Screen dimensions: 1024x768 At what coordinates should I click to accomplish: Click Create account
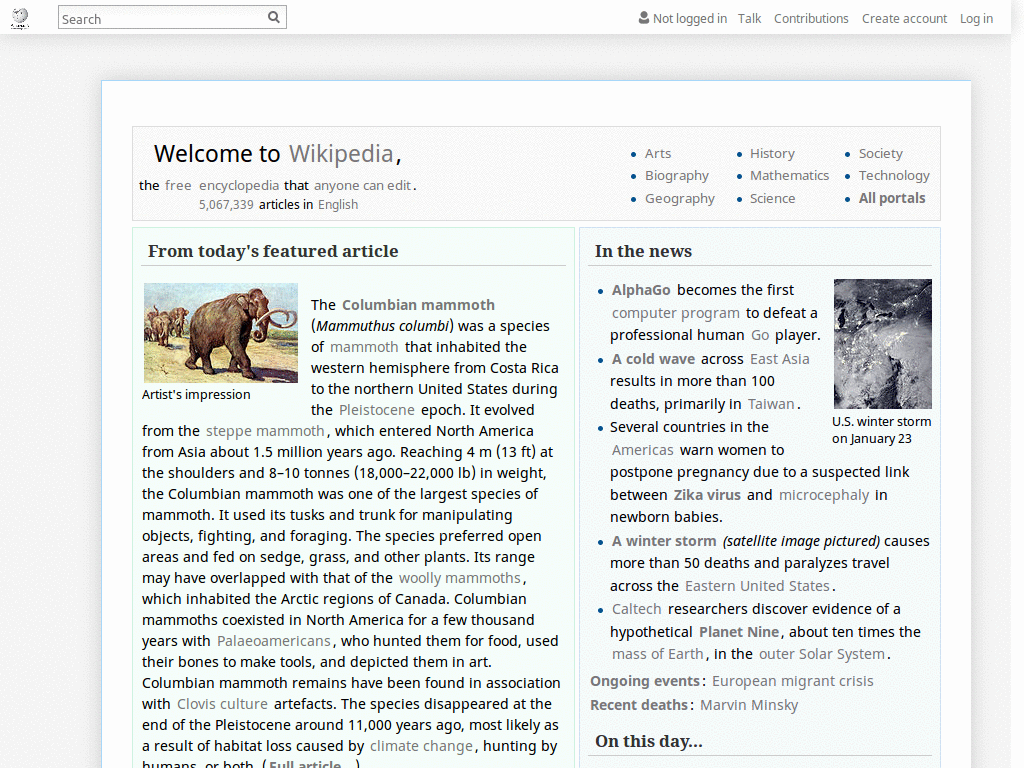click(x=904, y=18)
